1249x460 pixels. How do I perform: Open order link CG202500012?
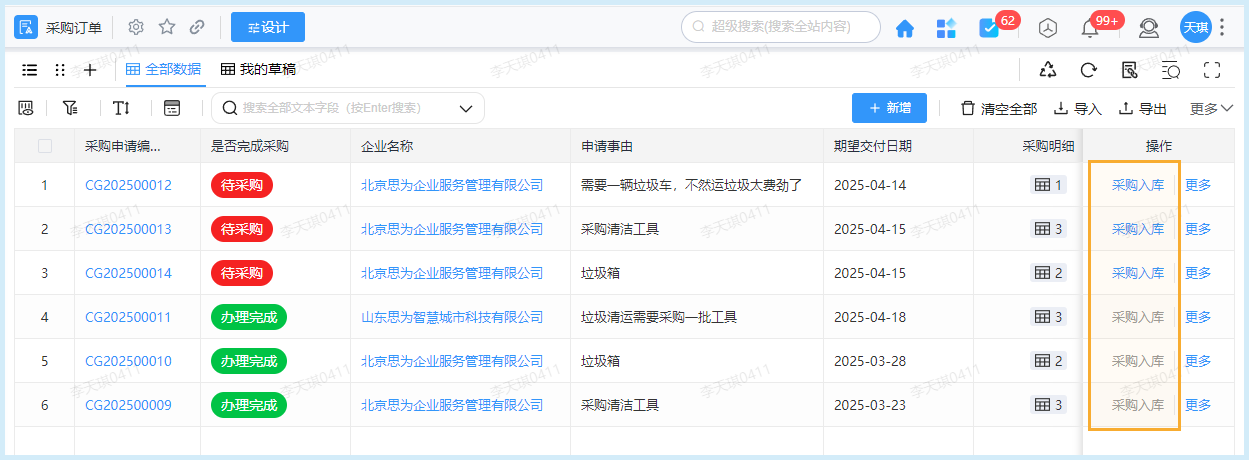(x=128, y=185)
